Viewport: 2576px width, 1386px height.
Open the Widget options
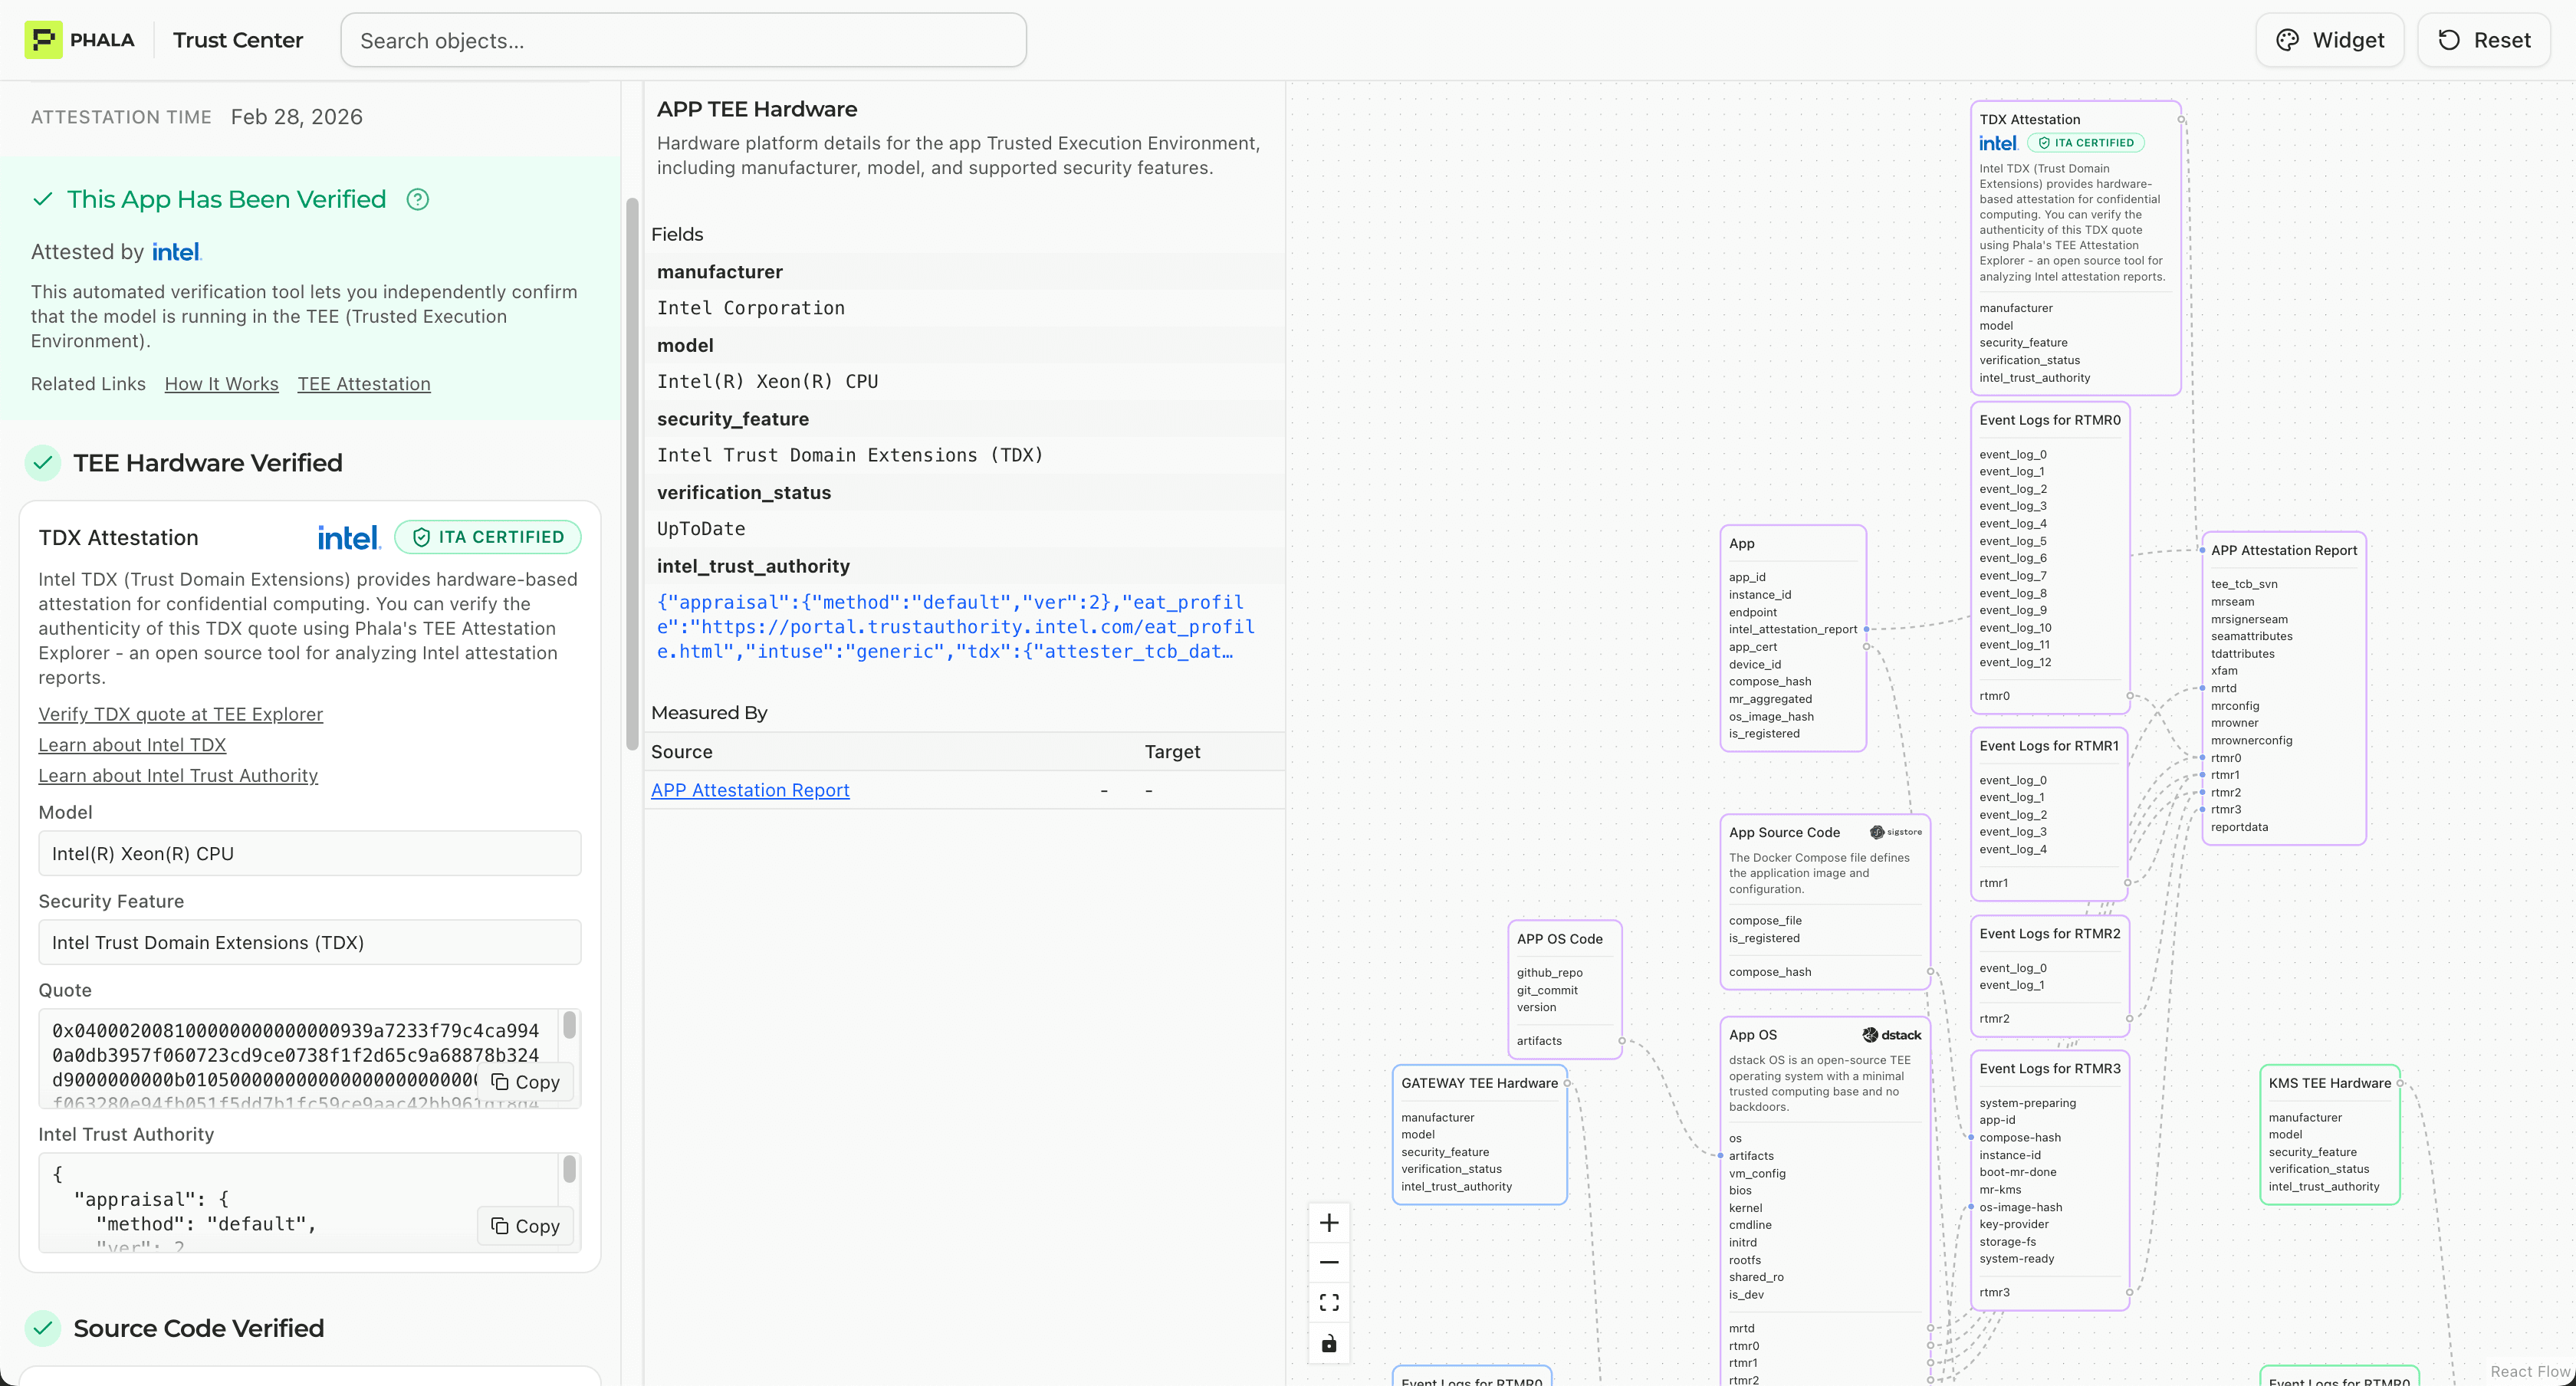[x=2329, y=40]
